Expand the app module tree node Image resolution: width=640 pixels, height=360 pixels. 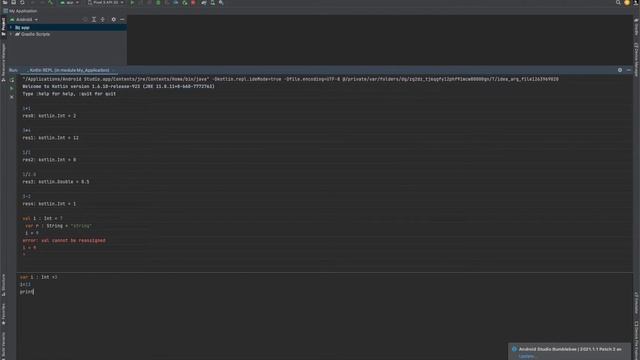pos(11,27)
